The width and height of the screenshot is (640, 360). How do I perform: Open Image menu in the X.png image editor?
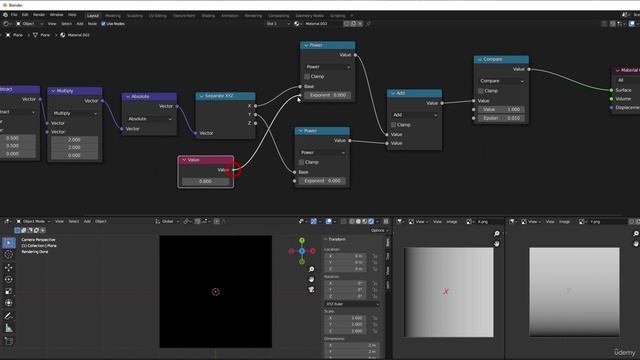coord(451,221)
